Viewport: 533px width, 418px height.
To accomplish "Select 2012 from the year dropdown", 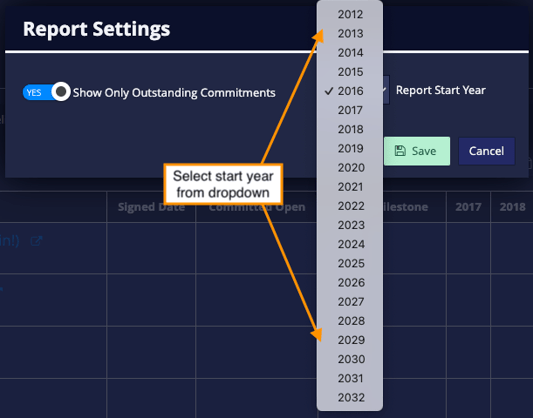I will (350, 14).
